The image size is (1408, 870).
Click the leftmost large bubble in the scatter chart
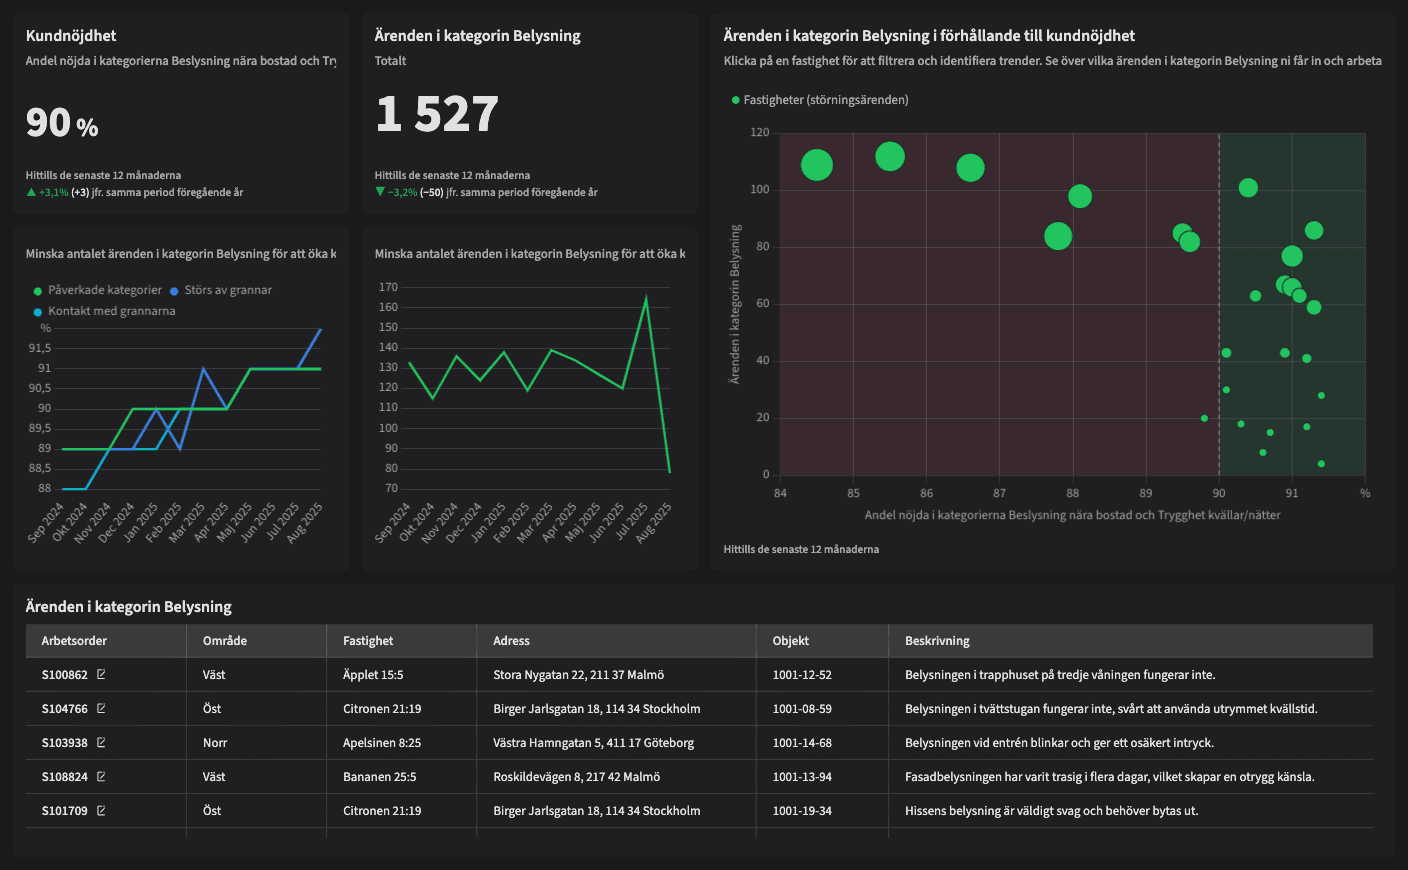pyautogui.click(x=817, y=165)
